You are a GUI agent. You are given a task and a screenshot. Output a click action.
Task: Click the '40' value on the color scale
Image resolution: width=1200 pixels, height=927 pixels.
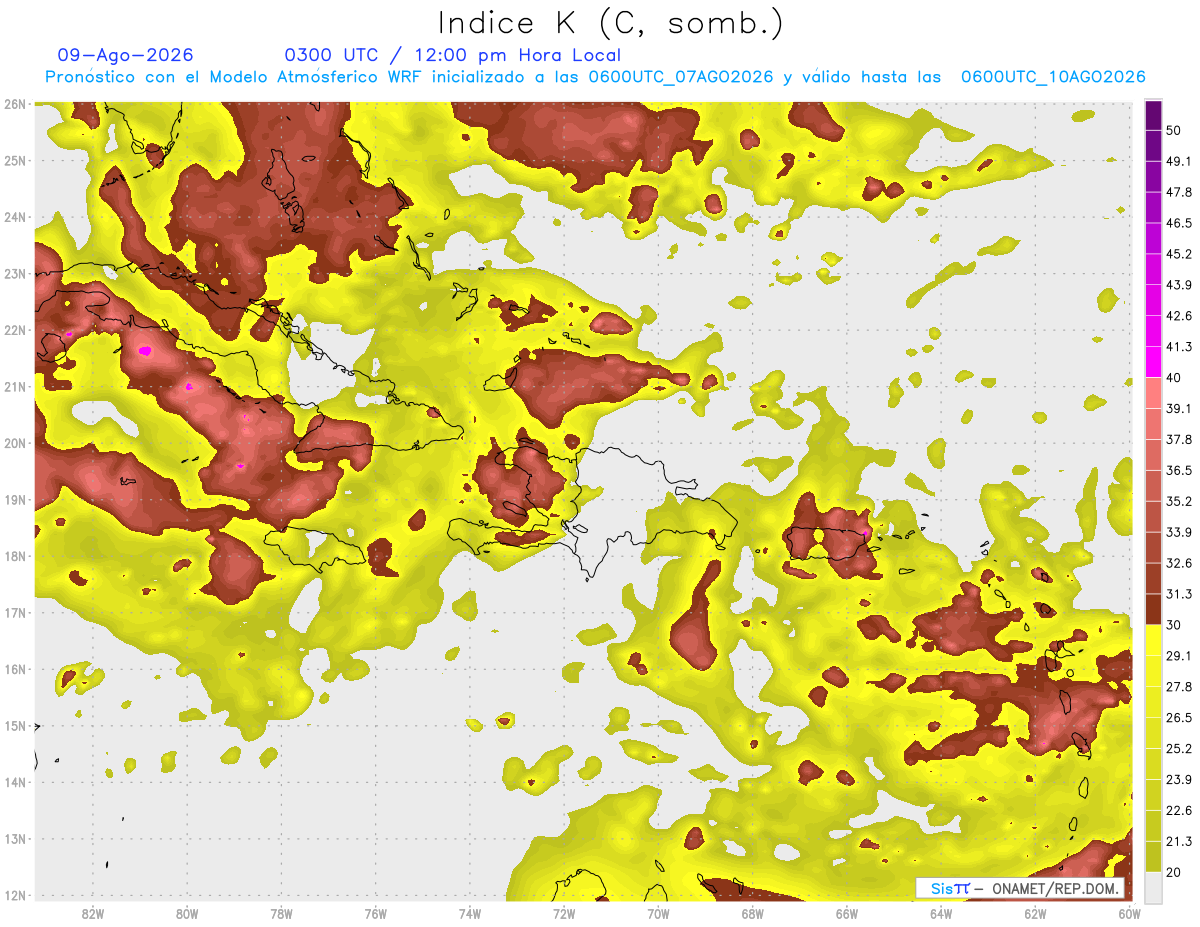[x=1174, y=378]
